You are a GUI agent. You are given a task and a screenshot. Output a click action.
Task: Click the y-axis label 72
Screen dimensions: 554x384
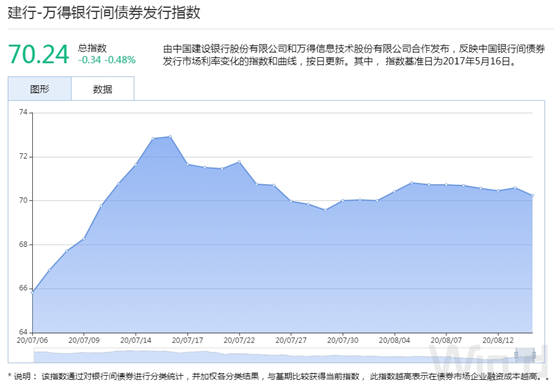point(23,156)
